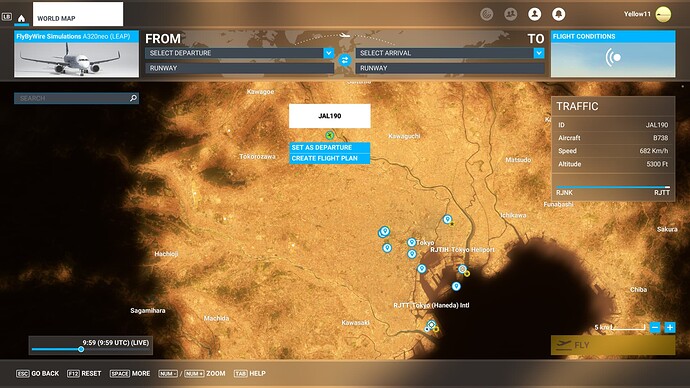Click the Sagamihara city label
Viewport: 690px width, 388px height.
click(x=148, y=311)
